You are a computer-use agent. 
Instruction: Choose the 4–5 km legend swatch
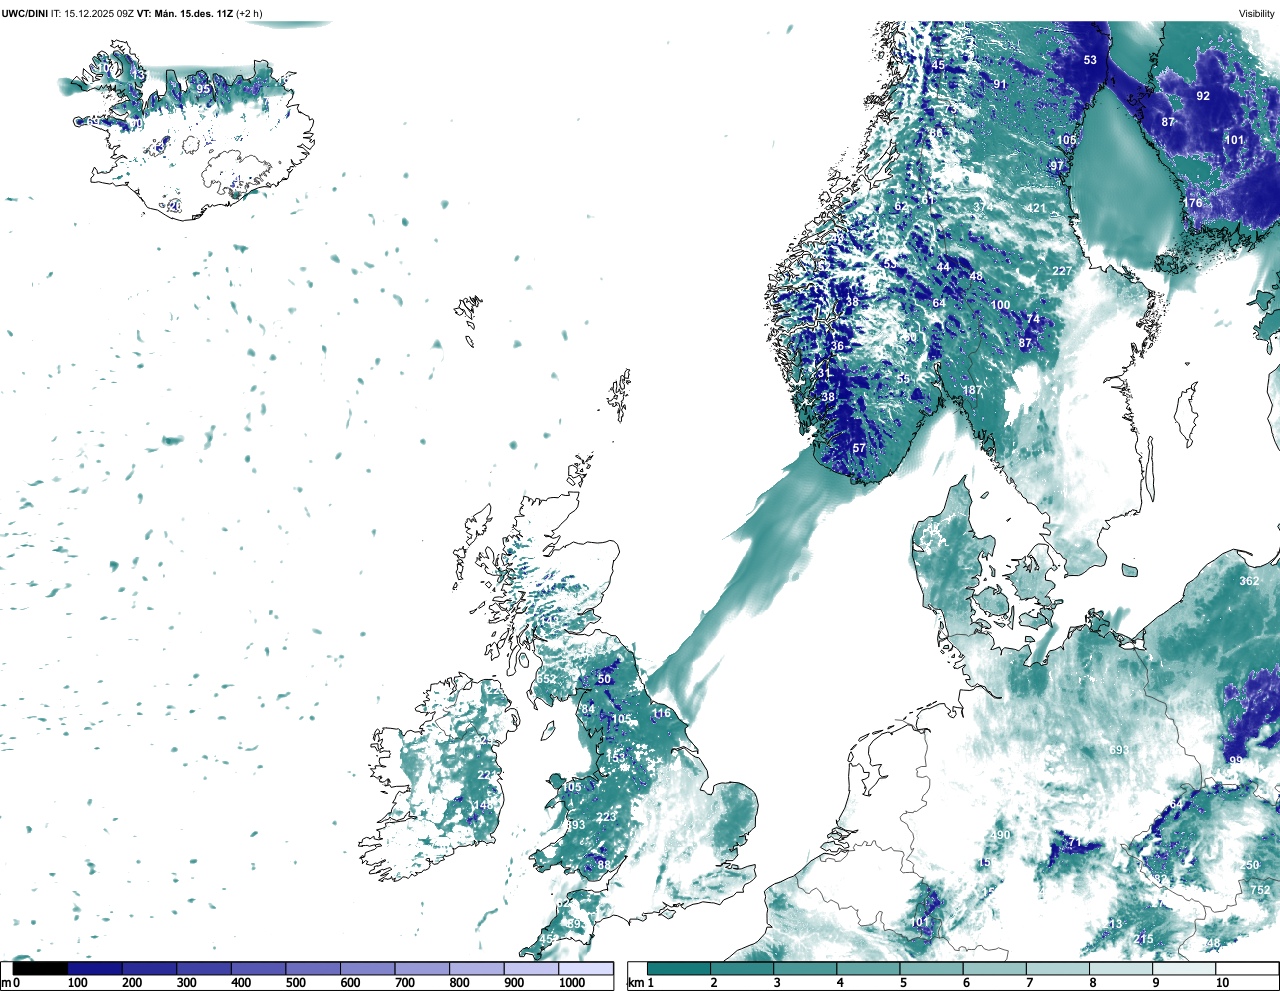868,969
